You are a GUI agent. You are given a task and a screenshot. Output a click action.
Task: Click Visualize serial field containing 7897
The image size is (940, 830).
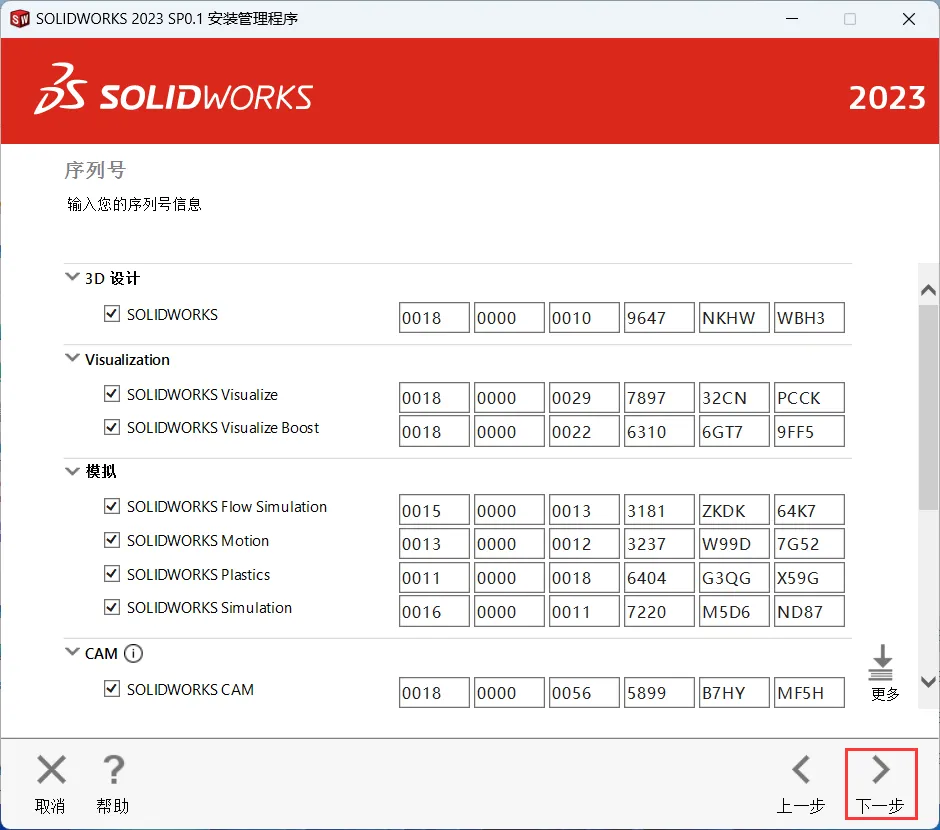(659, 397)
